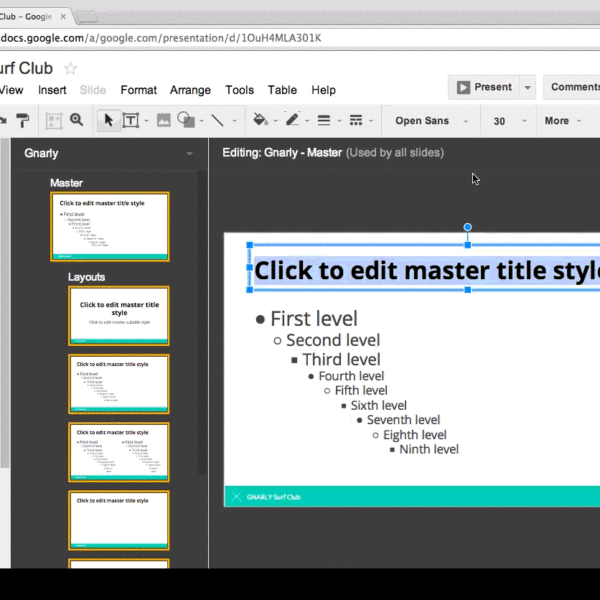Expand the Gnarly theme dropdown
Screen dimensions: 600x600
(189, 154)
